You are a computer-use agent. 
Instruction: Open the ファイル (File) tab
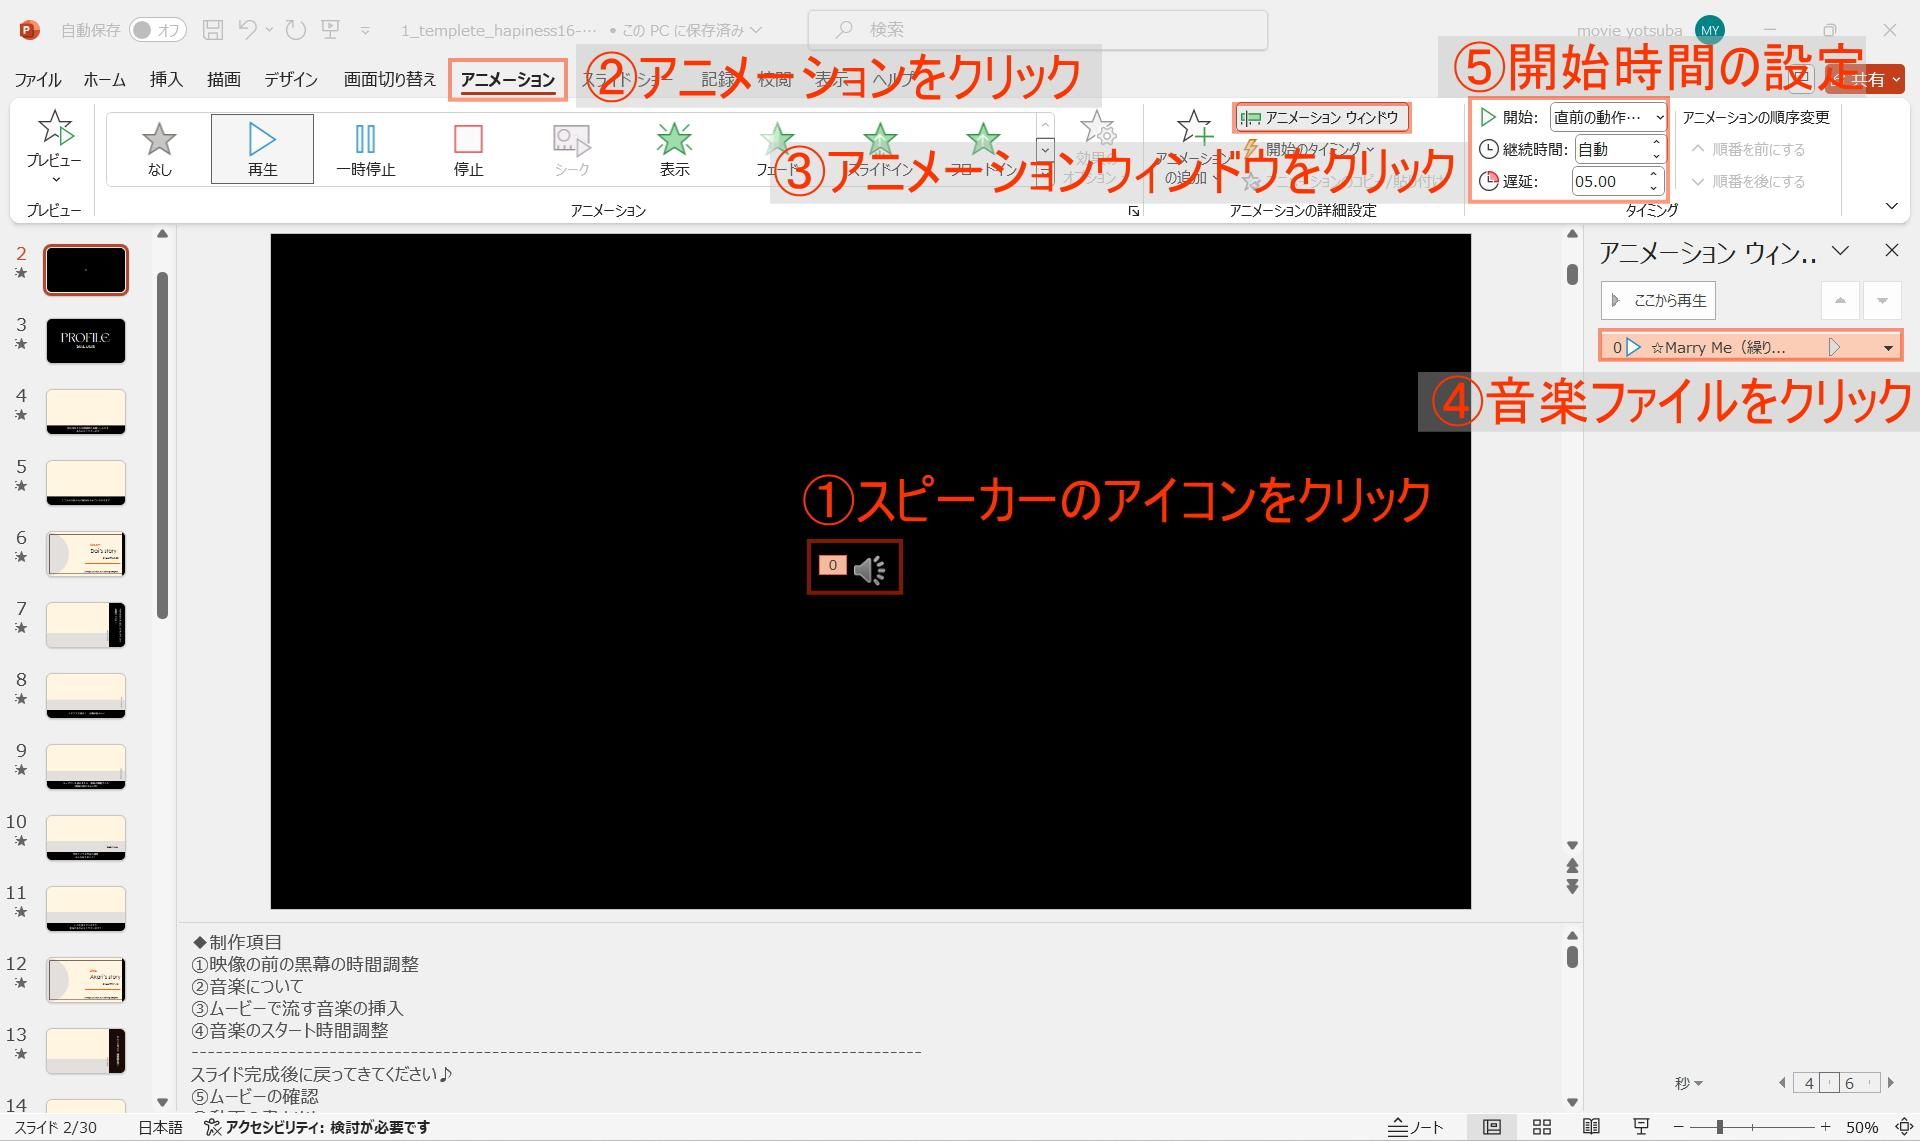(37, 80)
